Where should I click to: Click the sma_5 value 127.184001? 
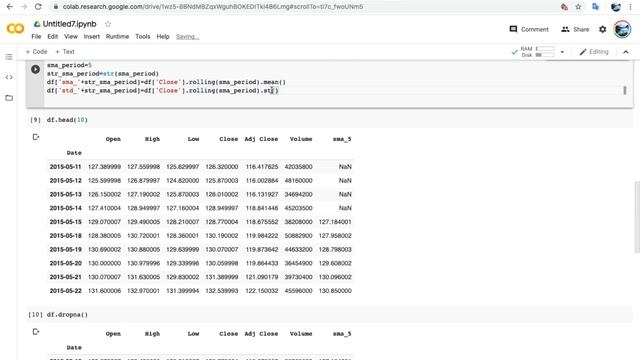[335, 222]
